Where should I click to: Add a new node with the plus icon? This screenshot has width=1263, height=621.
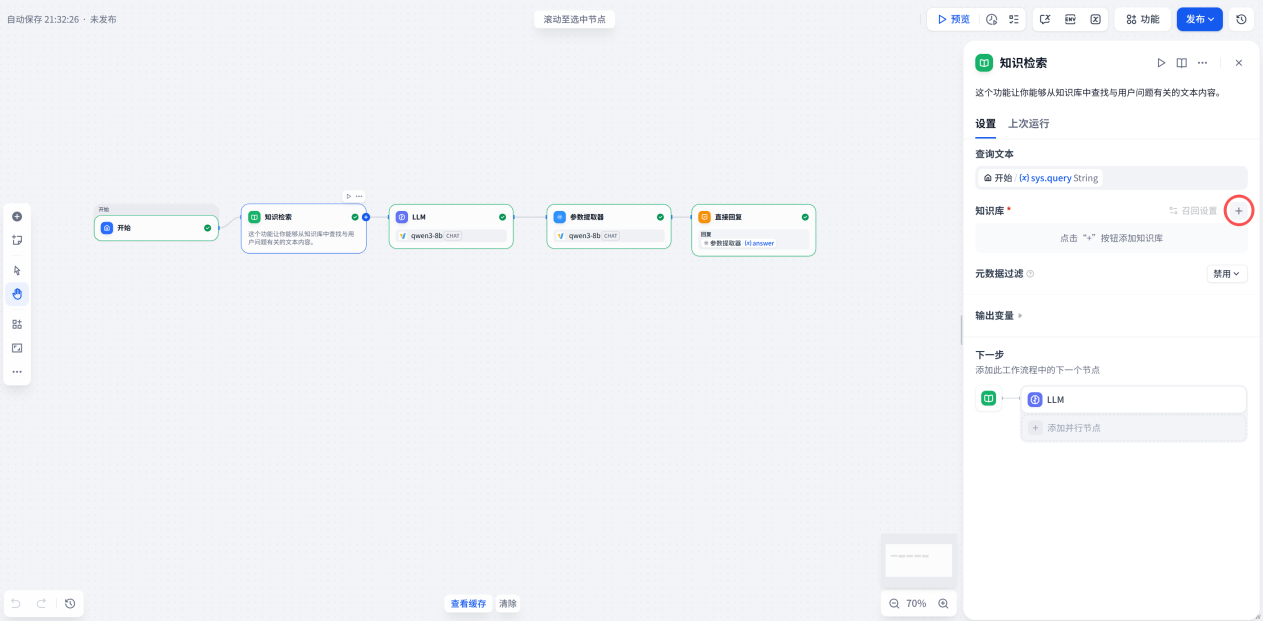pyautogui.click(x=17, y=217)
